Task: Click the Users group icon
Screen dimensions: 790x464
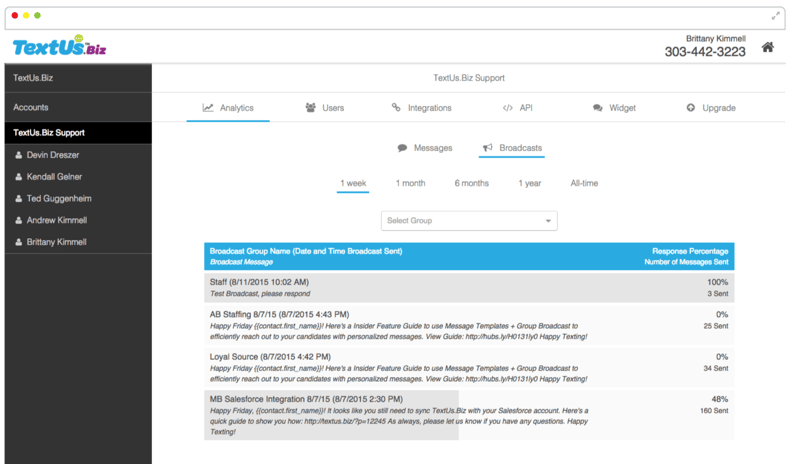Action: [310, 107]
